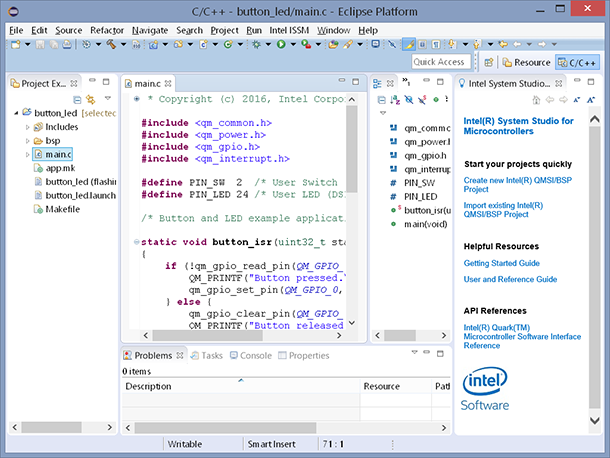The width and height of the screenshot is (610, 458).
Task: Expand the bsp folder node
Action: click(x=27, y=141)
